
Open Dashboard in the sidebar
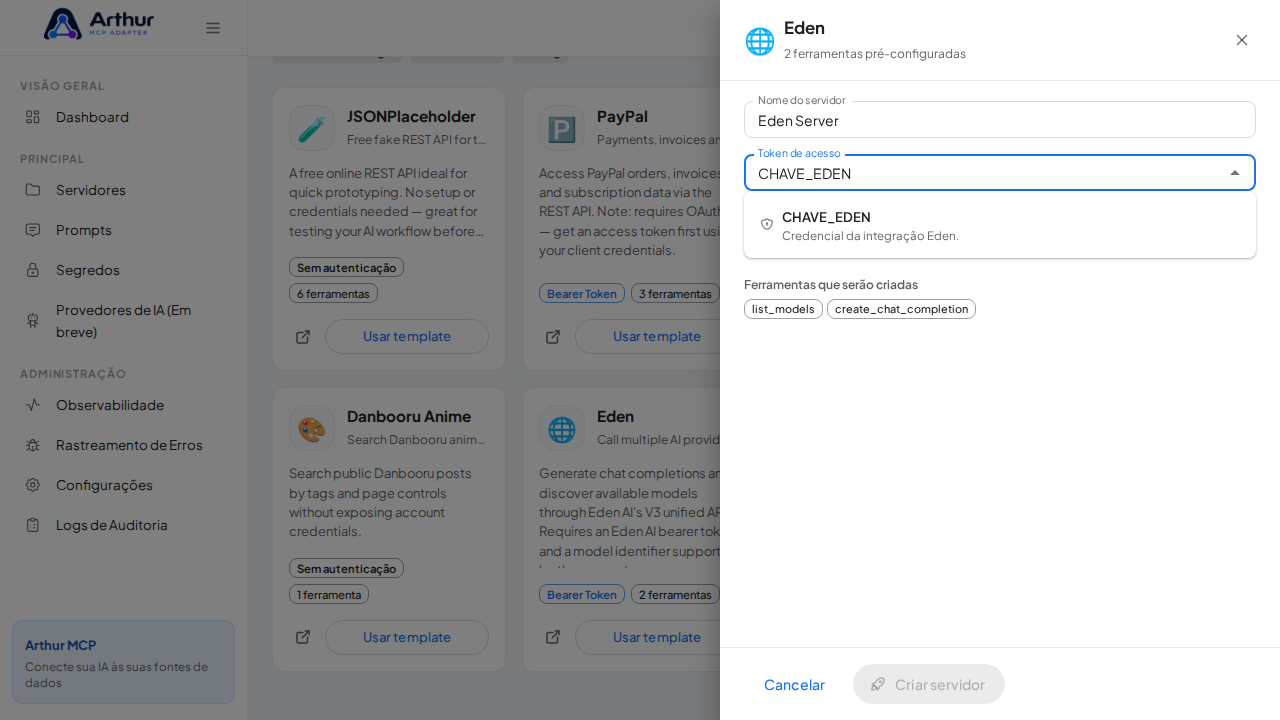[123, 117]
